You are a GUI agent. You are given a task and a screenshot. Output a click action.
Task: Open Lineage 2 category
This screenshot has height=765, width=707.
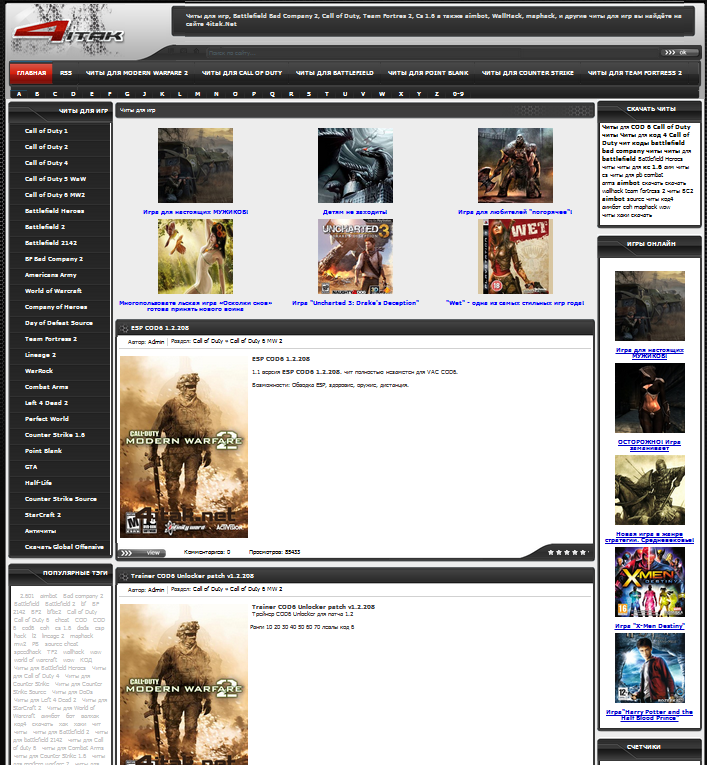pos(59,355)
